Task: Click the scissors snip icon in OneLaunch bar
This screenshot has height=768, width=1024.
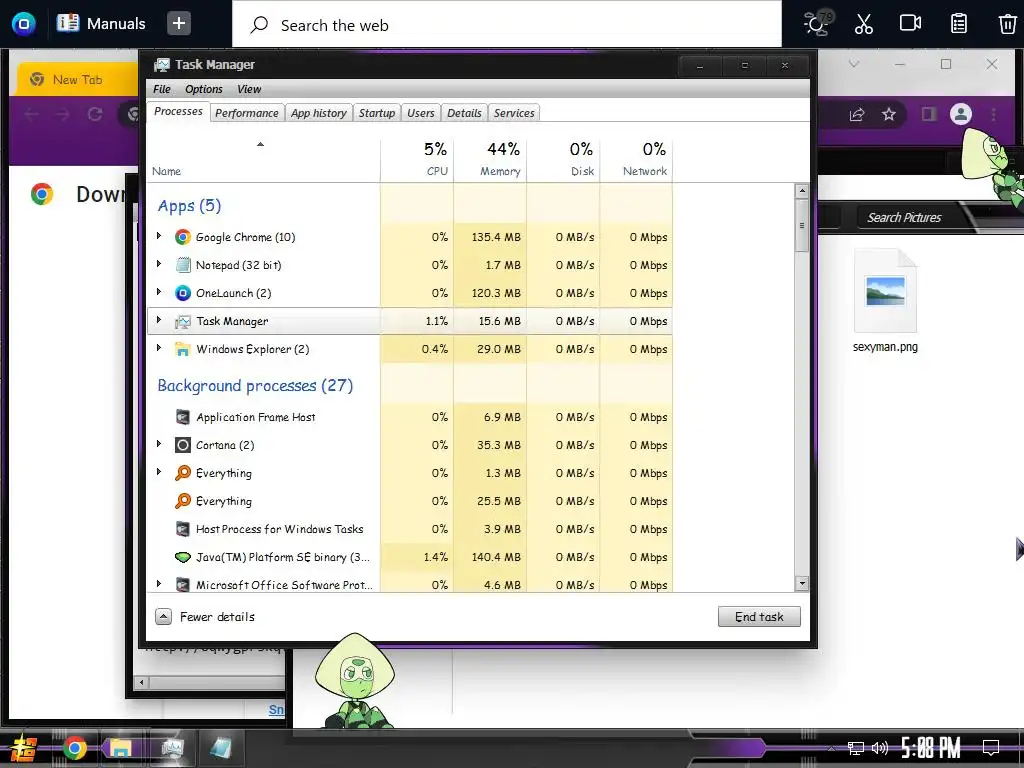Action: click(863, 24)
